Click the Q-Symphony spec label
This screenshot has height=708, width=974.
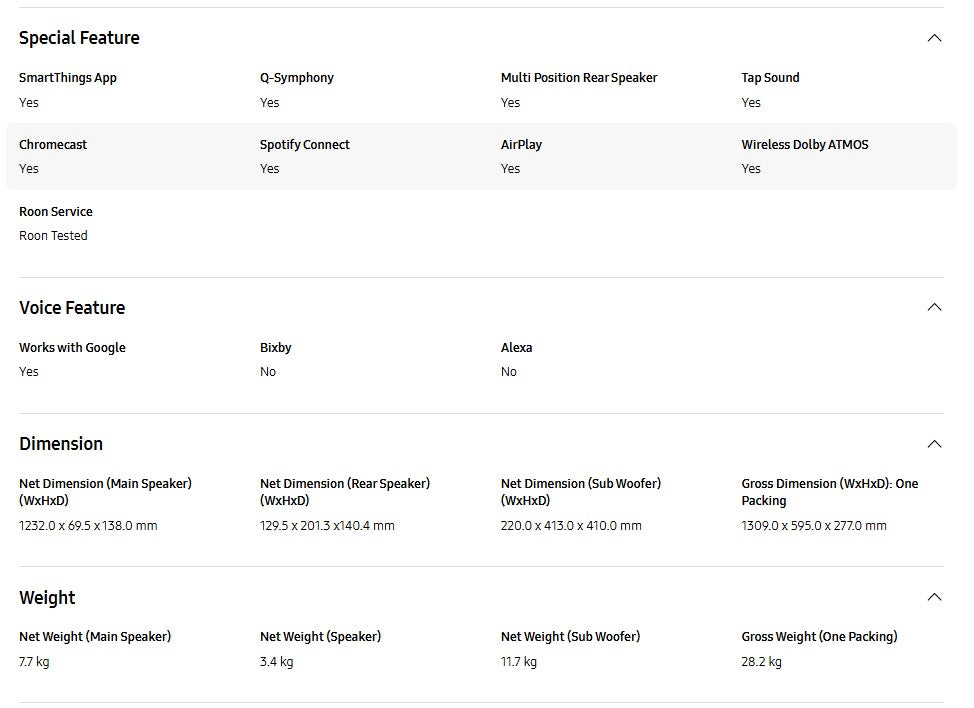click(x=297, y=78)
